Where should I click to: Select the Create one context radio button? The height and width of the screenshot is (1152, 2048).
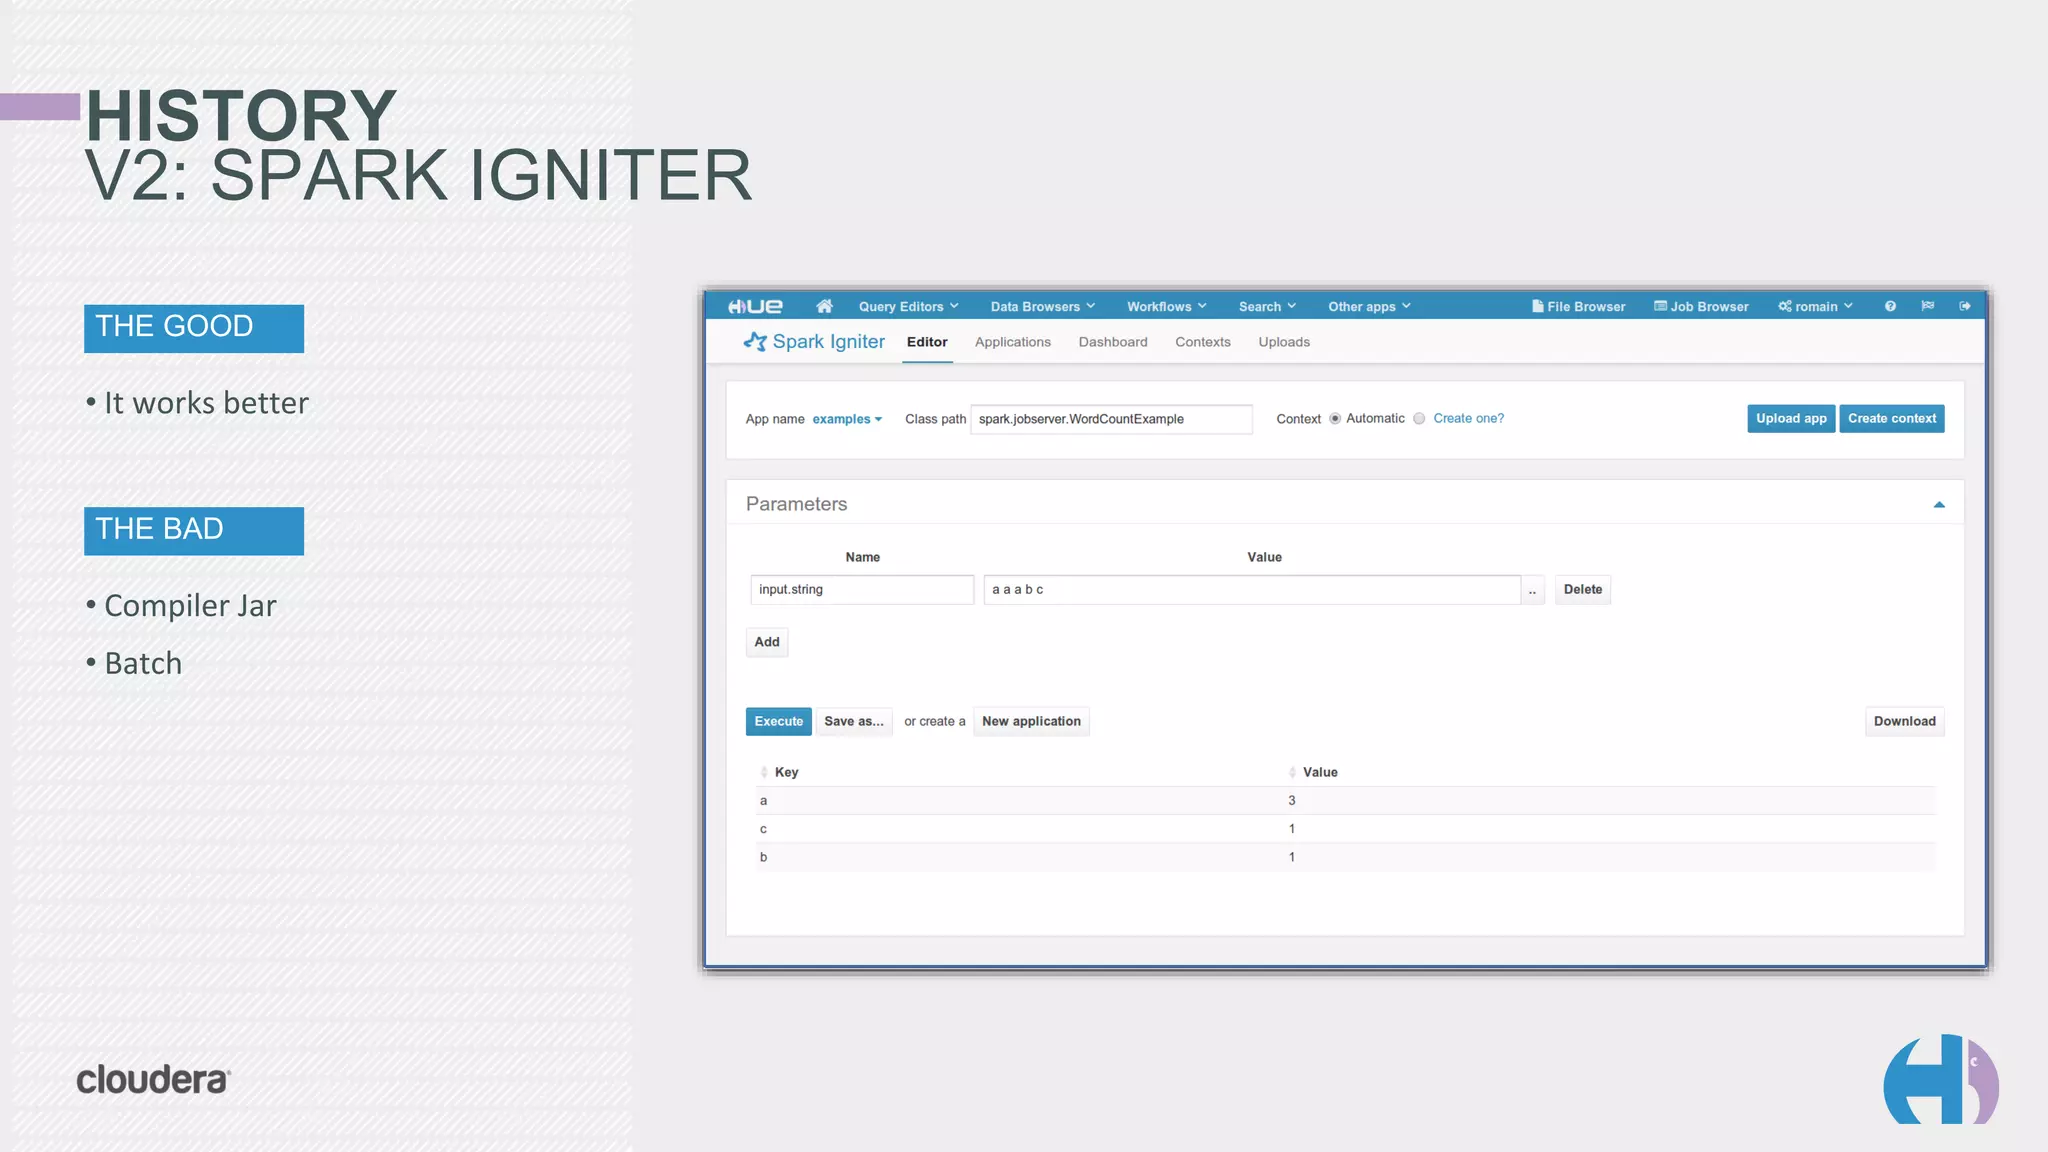1419,419
